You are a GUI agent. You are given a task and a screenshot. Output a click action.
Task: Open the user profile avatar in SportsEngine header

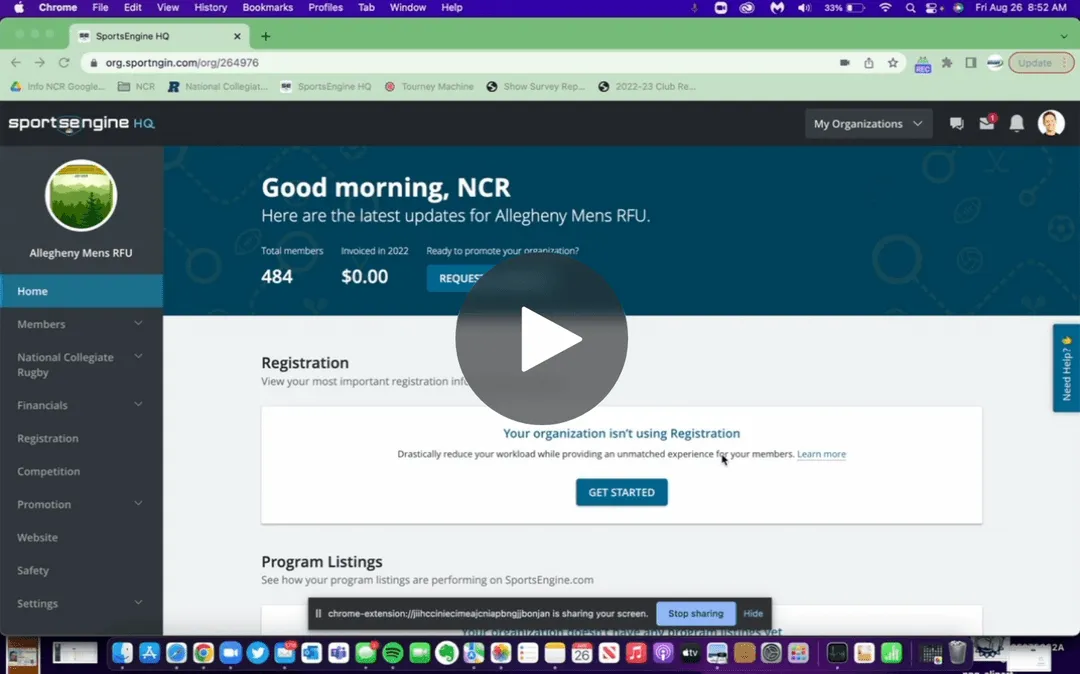(x=1051, y=123)
